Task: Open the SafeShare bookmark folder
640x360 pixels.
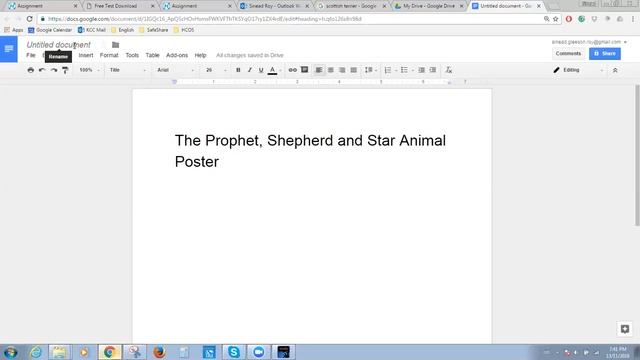Action: pyautogui.click(x=153, y=30)
